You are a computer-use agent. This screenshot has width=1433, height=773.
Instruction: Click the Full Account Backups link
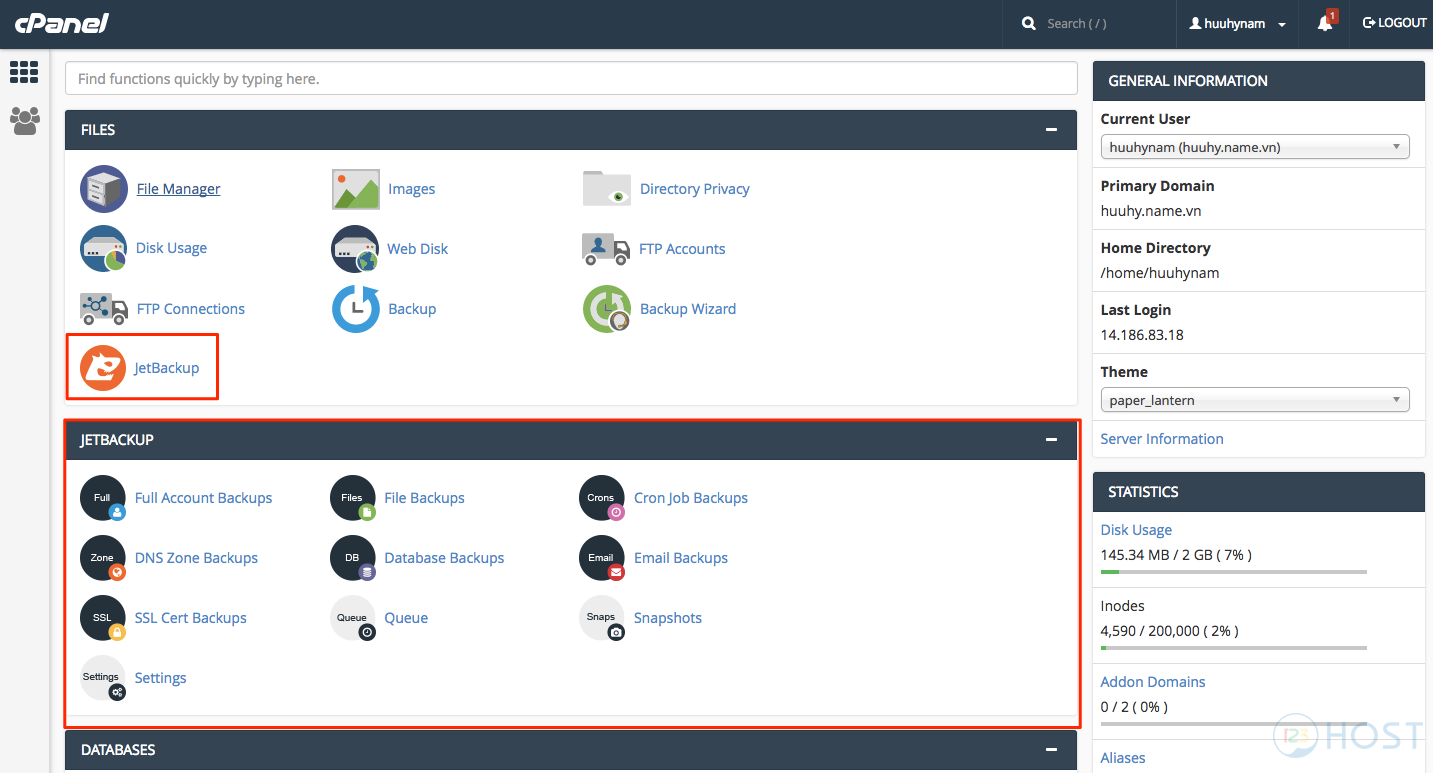click(x=203, y=498)
